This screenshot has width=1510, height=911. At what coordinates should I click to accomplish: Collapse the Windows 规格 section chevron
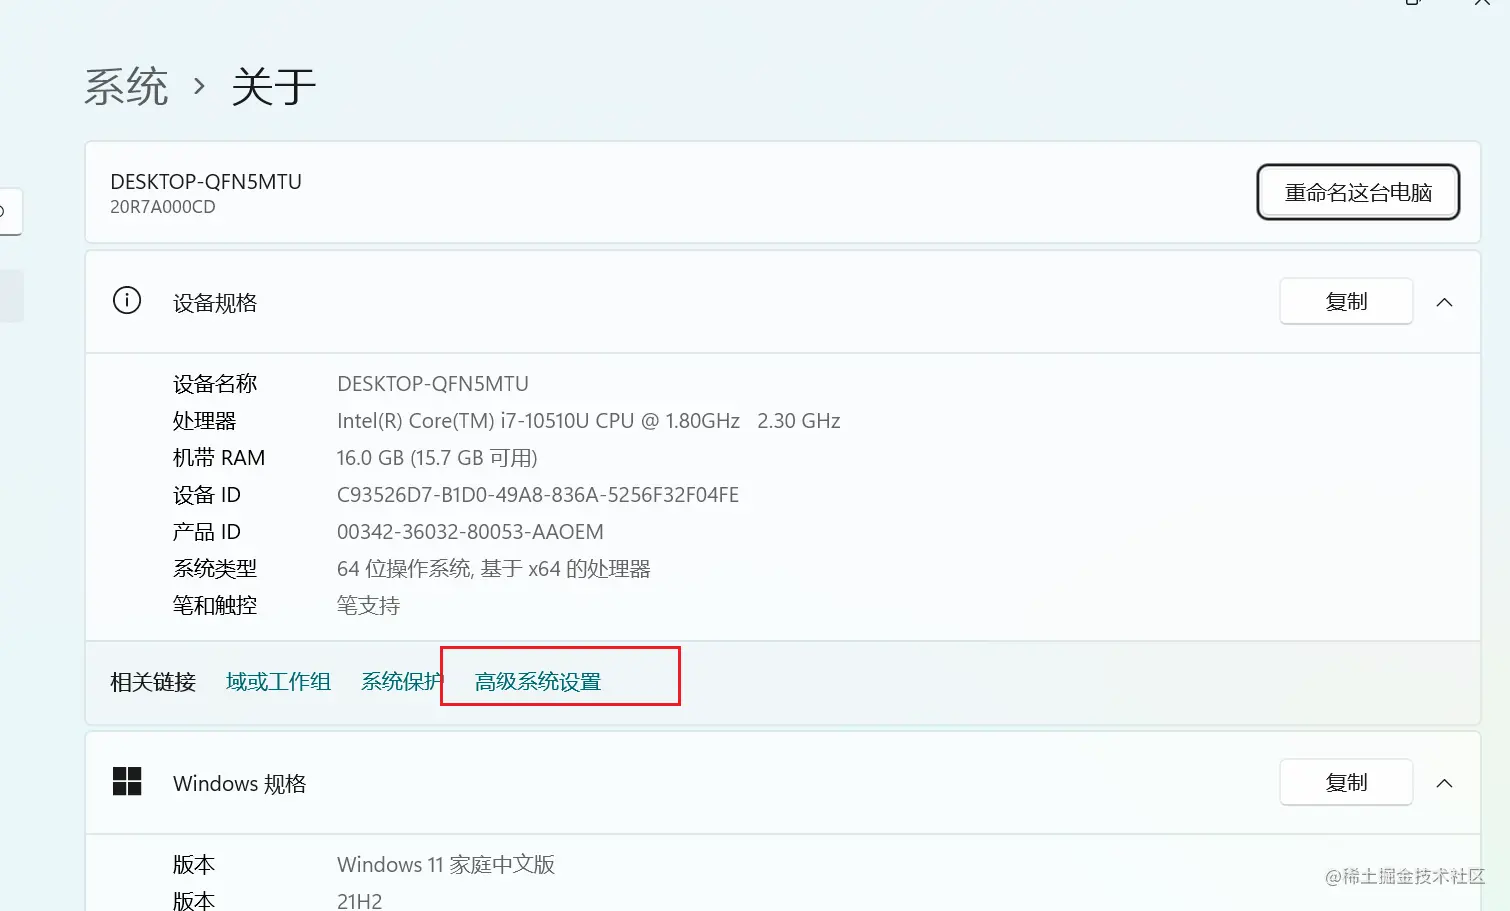point(1444,783)
